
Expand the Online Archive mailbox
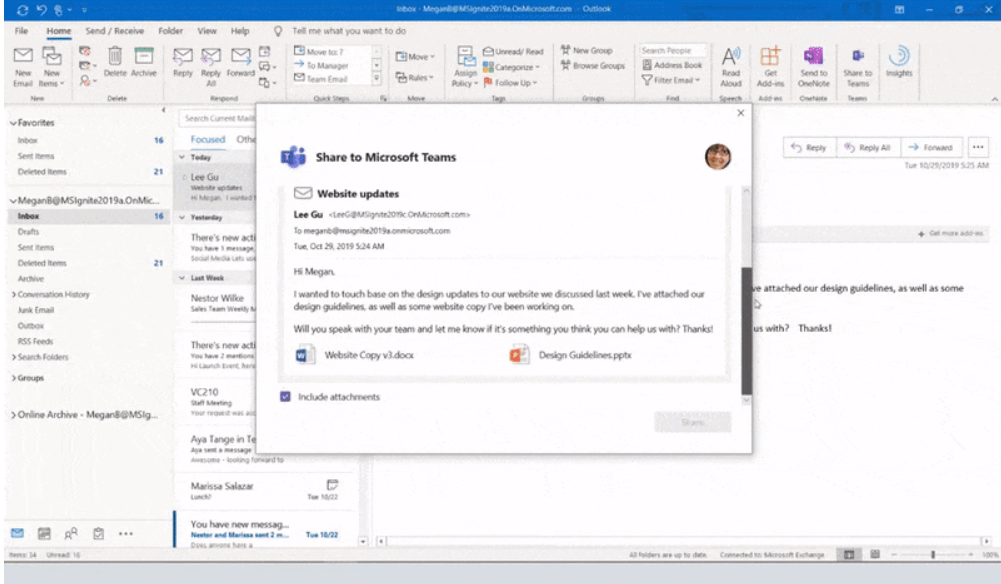click(x=13, y=415)
